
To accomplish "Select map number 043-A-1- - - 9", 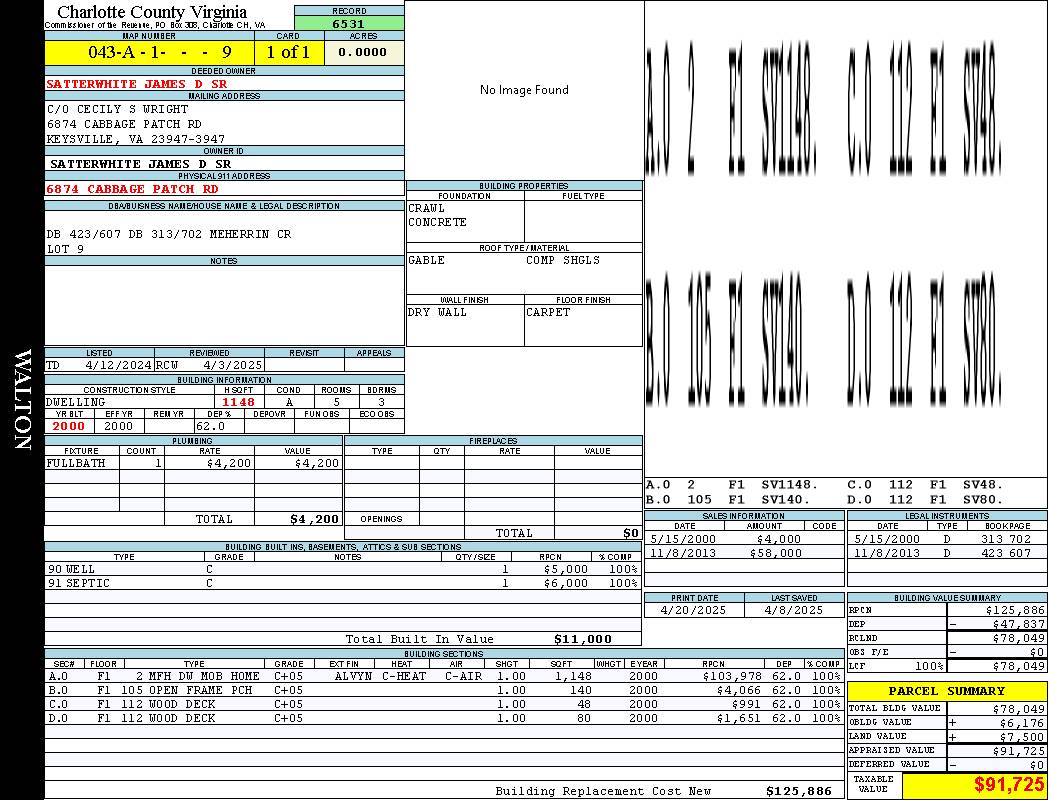I will [x=159, y=52].
